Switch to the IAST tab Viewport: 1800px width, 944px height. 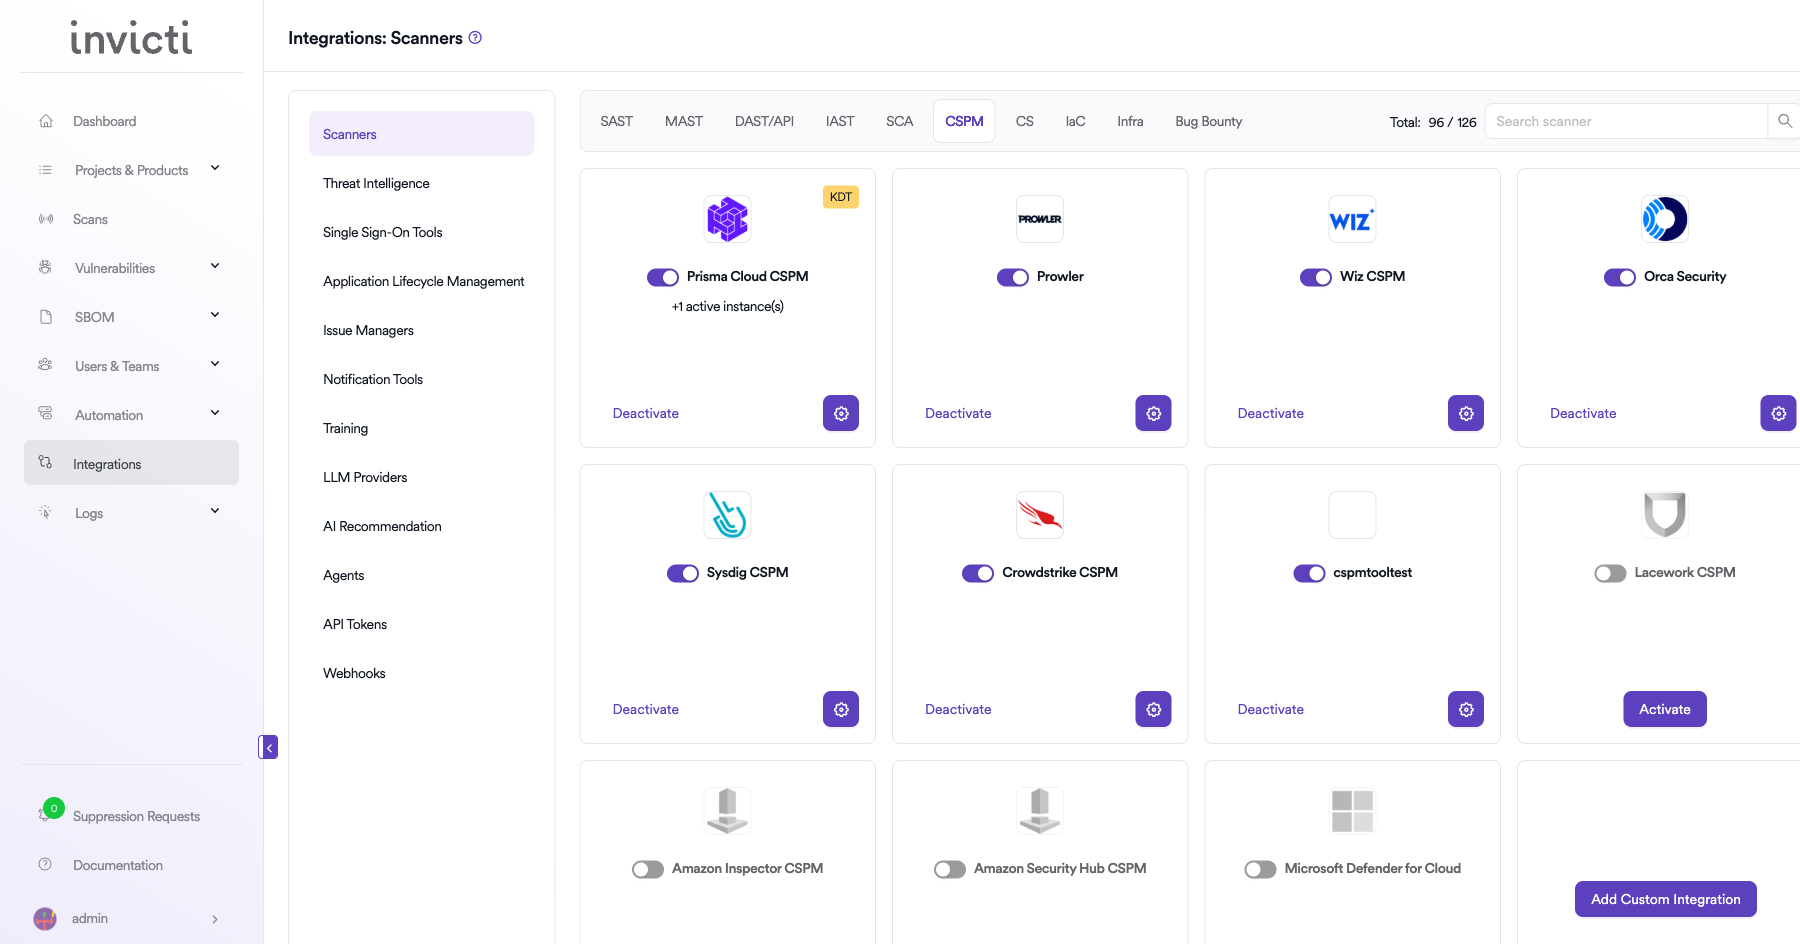(840, 121)
